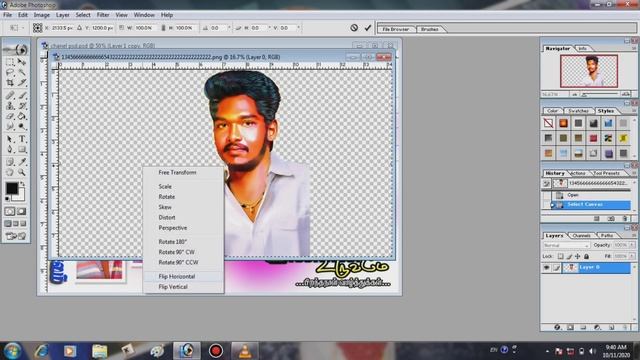Screen dimensions: 640x360
Task: Select the Type tool
Action: click(22, 139)
